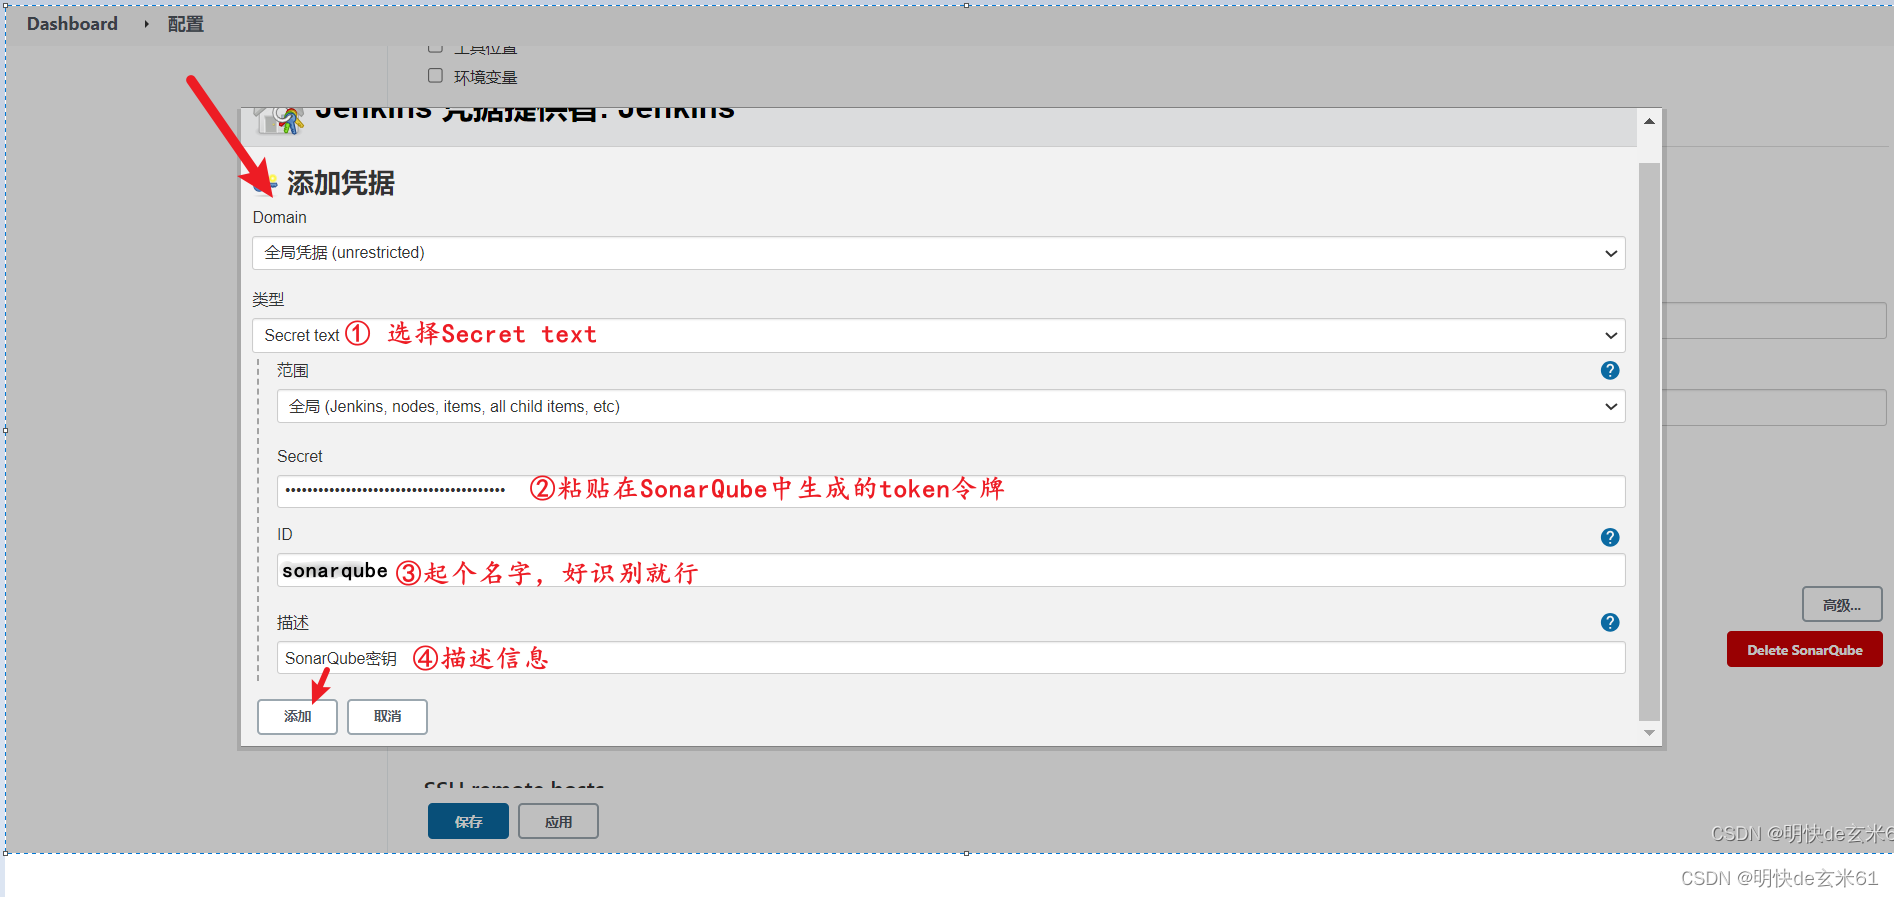Click the 描述 field with SonarQube密钥
Screen dimensions: 1894x897
950,658
